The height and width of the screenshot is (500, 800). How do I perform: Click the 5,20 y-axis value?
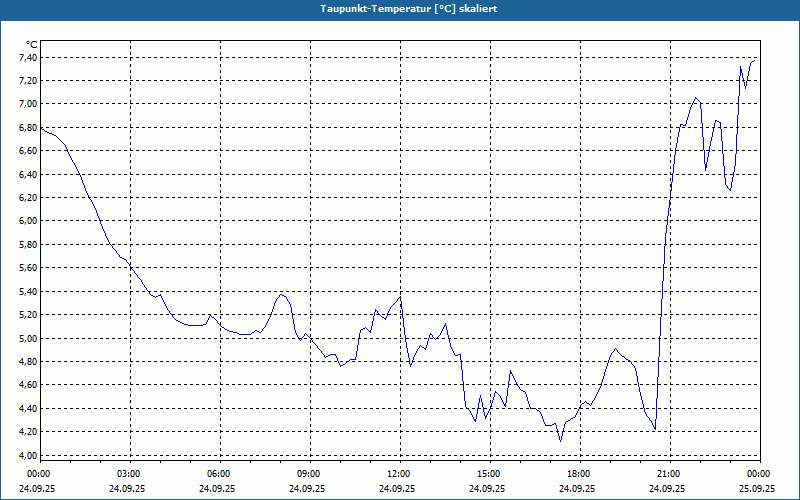pyautogui.click(x=29, y=314)
